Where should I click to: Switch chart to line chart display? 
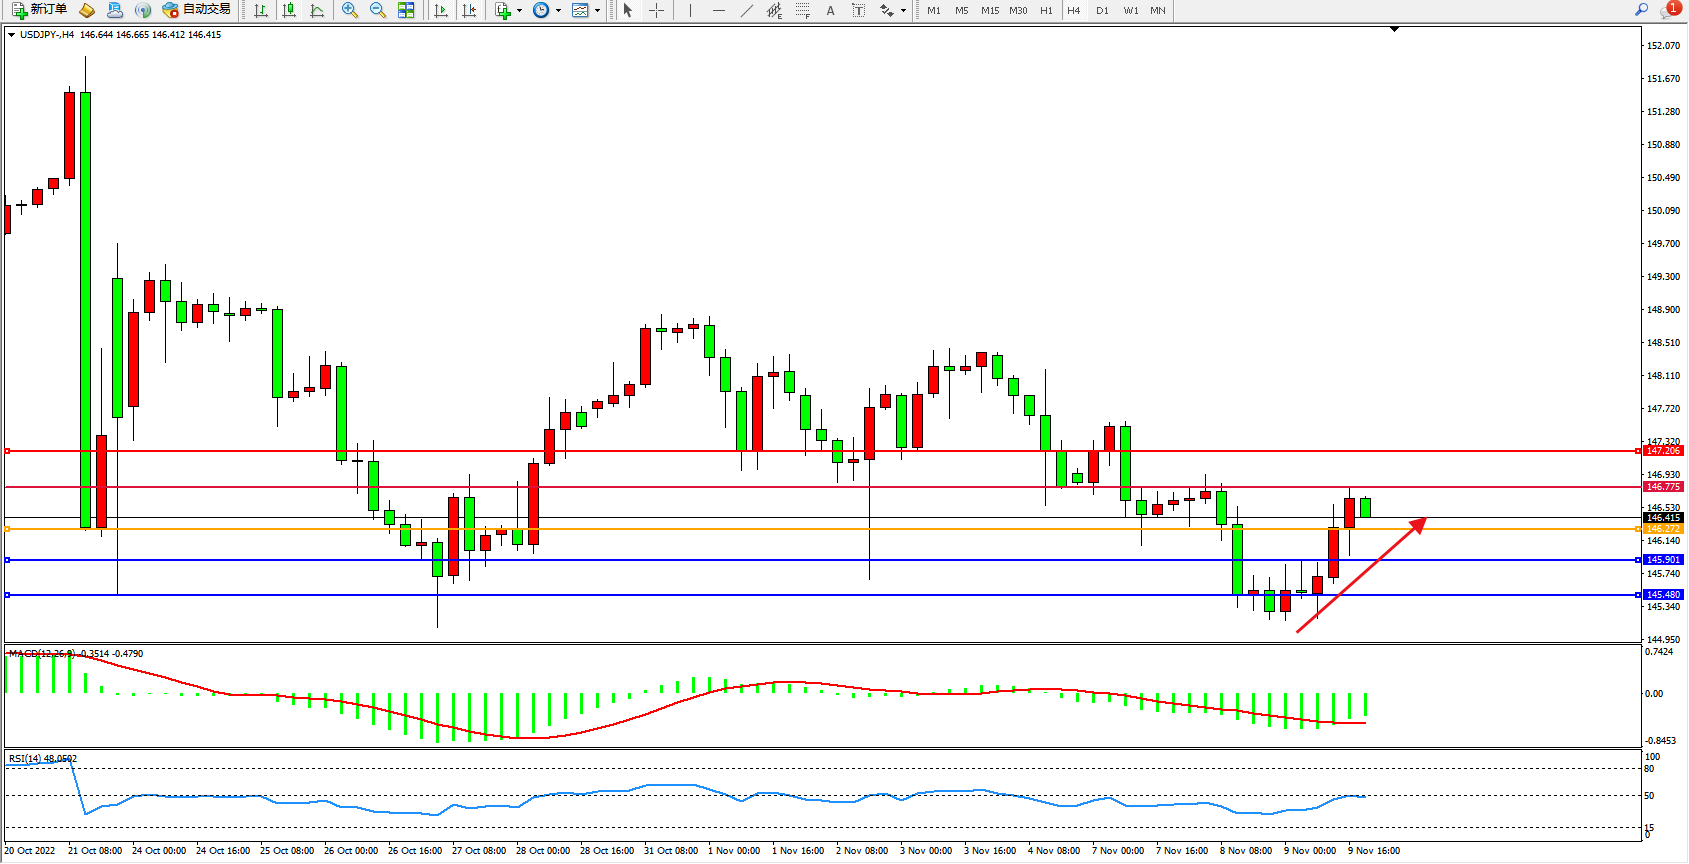pos(317,10)
